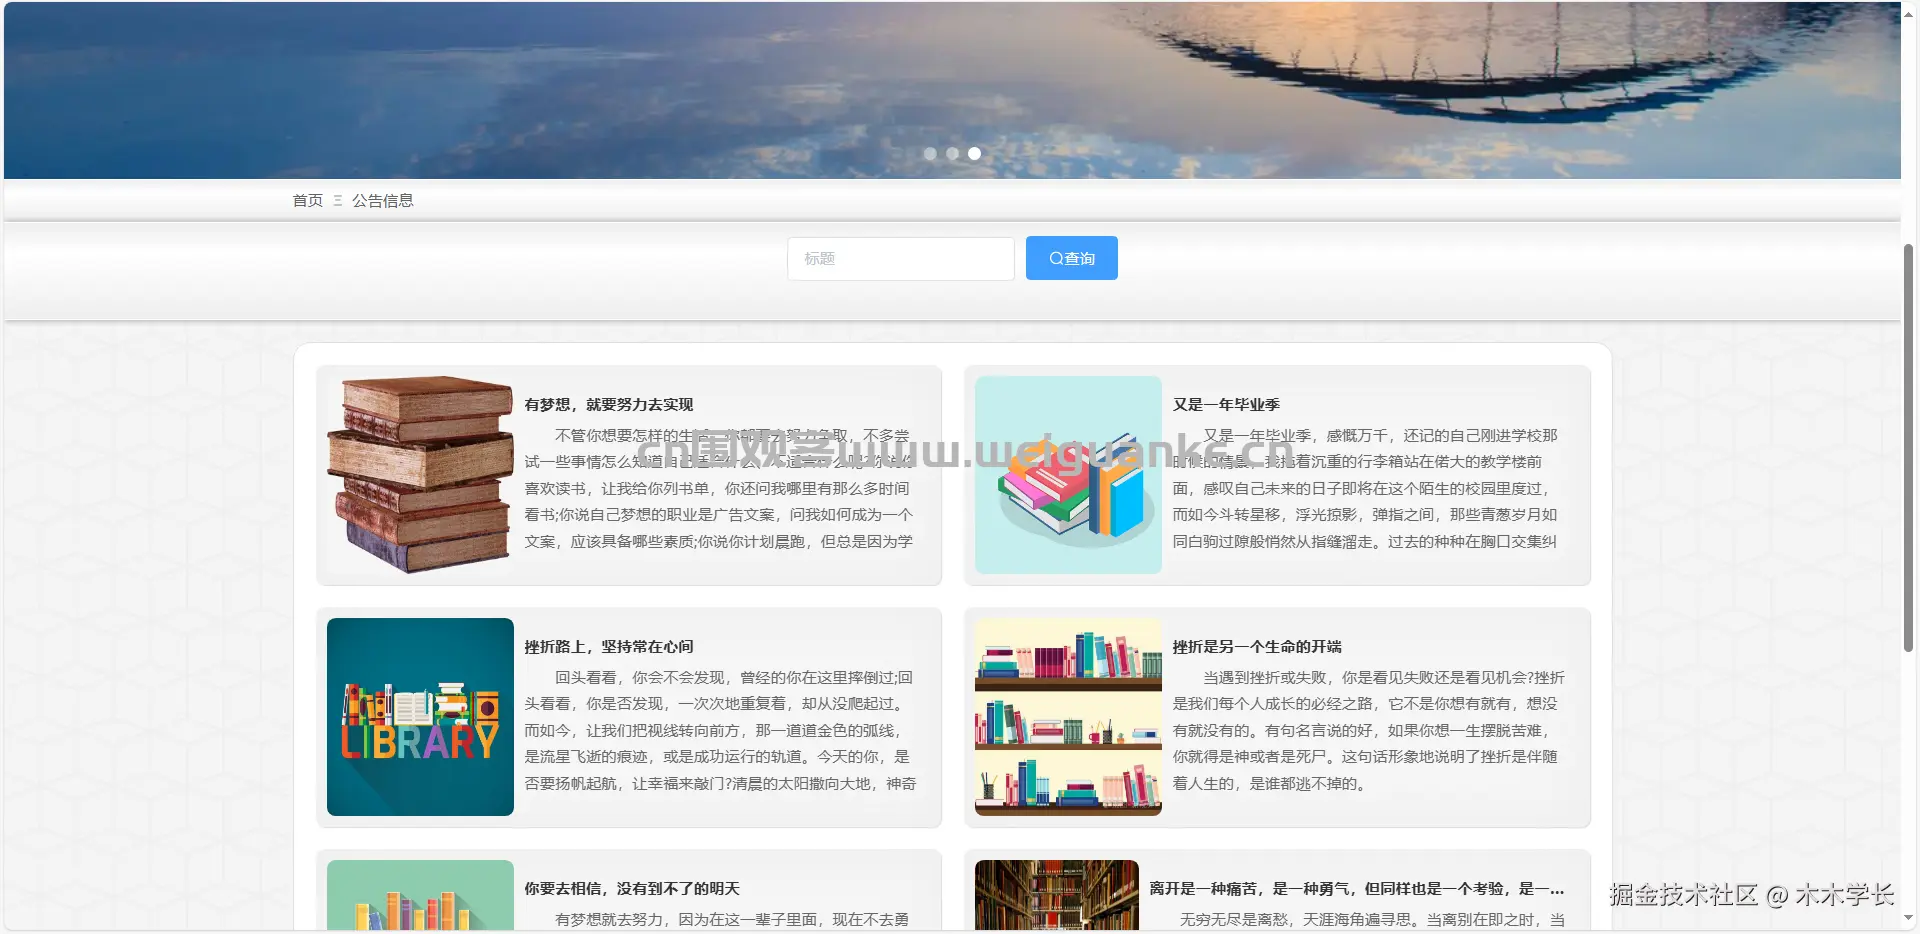Screen dimensions: 1920x934
Task: Click the page's vertical scrollbar thumb
Action: pyautogui.click(x=1909, y=447)
